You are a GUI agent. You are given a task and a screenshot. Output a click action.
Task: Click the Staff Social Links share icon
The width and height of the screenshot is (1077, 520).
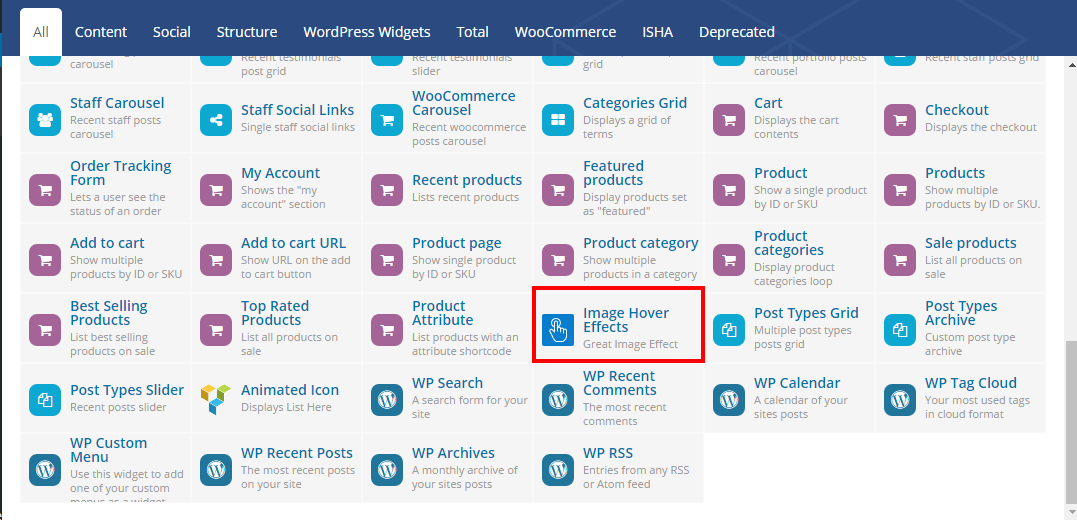tap(216, 120)
